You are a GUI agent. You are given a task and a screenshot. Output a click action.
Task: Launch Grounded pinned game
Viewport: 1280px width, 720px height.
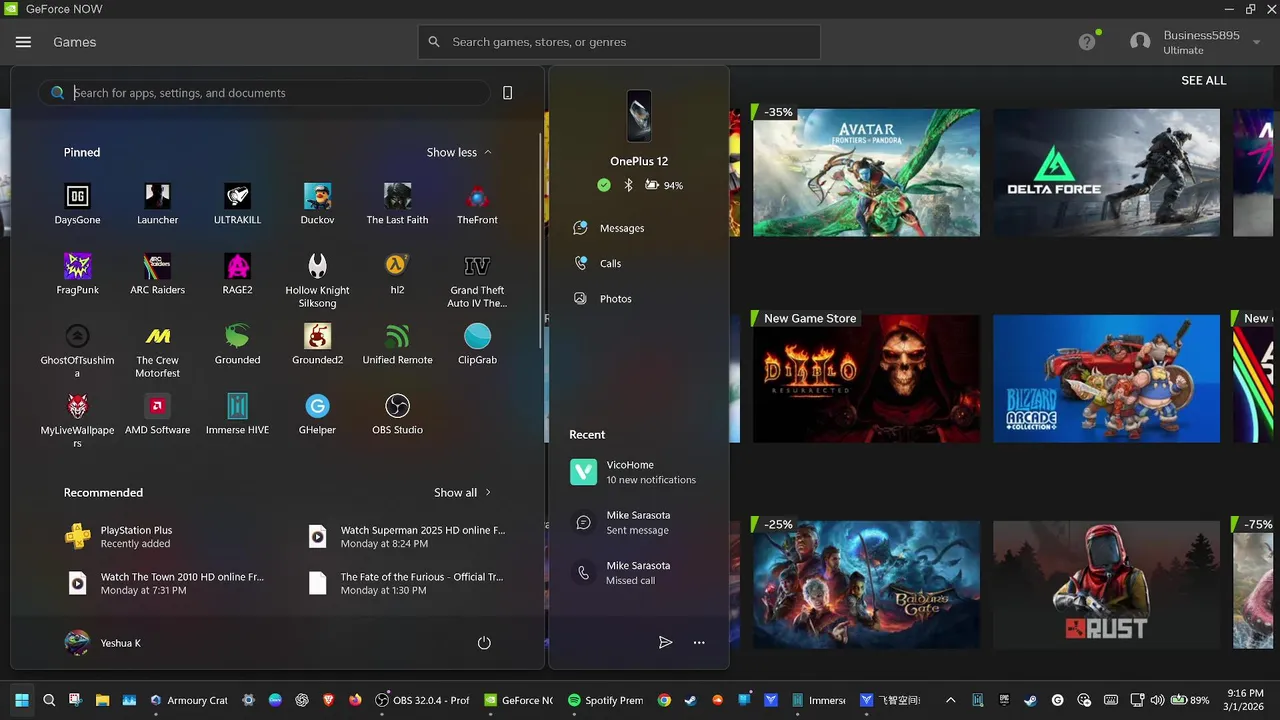pyautogui.click(x=237, y=344)
